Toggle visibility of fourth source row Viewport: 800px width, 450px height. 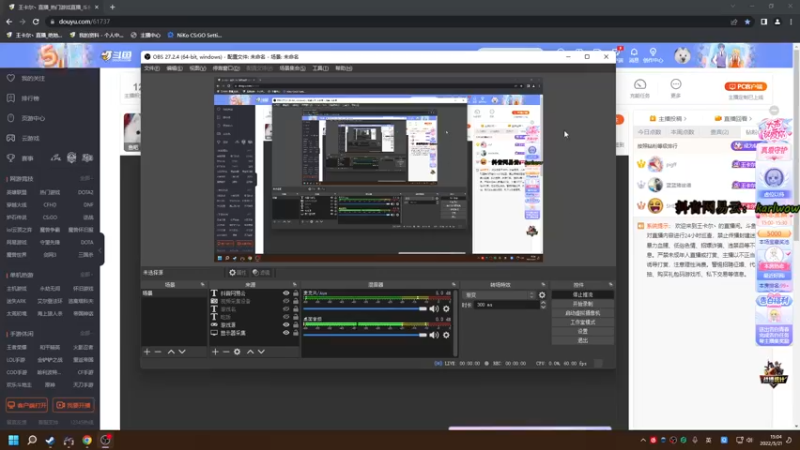click(286, 317)
